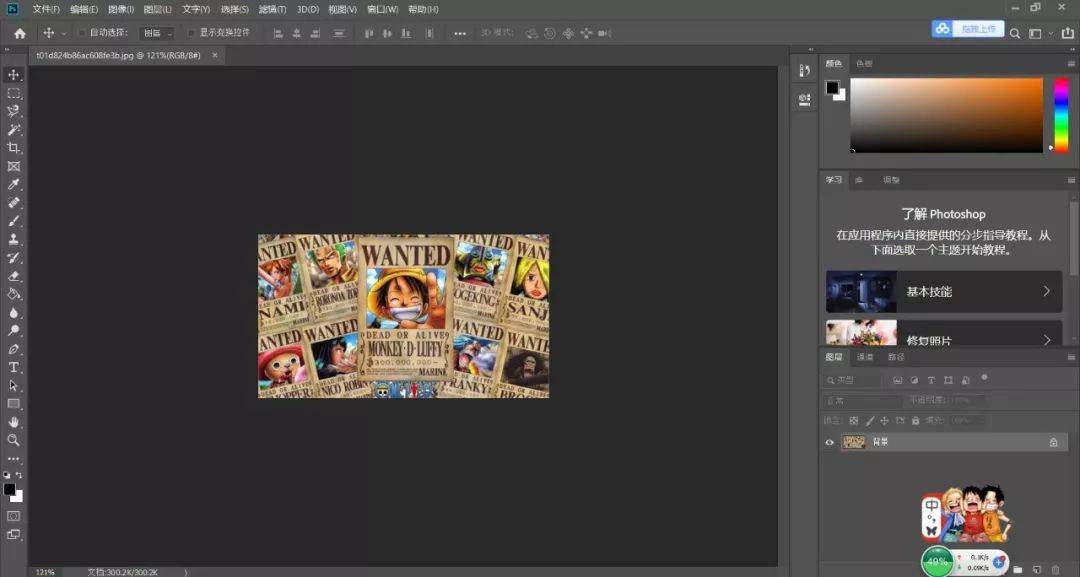Viewport: 1080px width, 577px height.
Task: Select the Pen tool
Action: 13,349
